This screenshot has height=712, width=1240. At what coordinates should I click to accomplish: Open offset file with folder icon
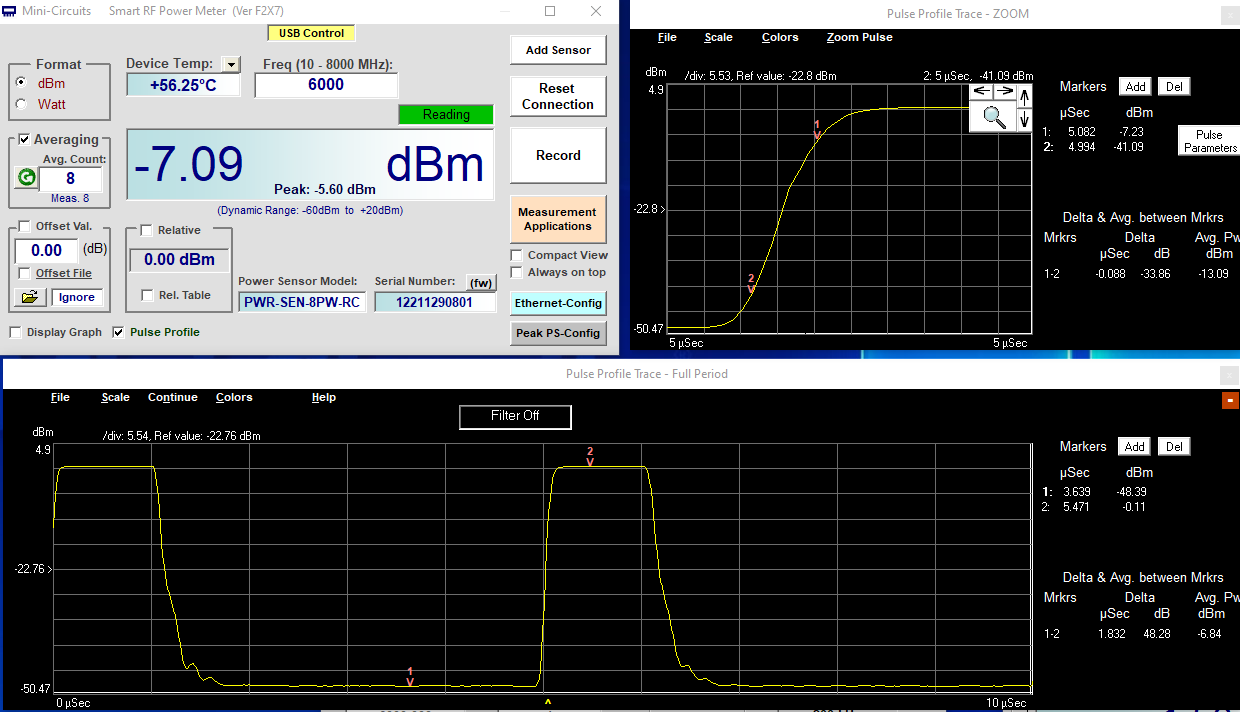point(29,297)
